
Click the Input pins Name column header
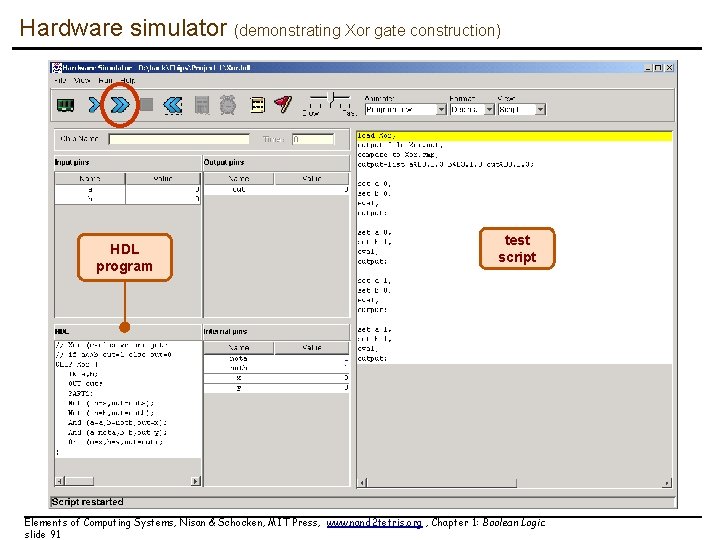click(90, 178)
